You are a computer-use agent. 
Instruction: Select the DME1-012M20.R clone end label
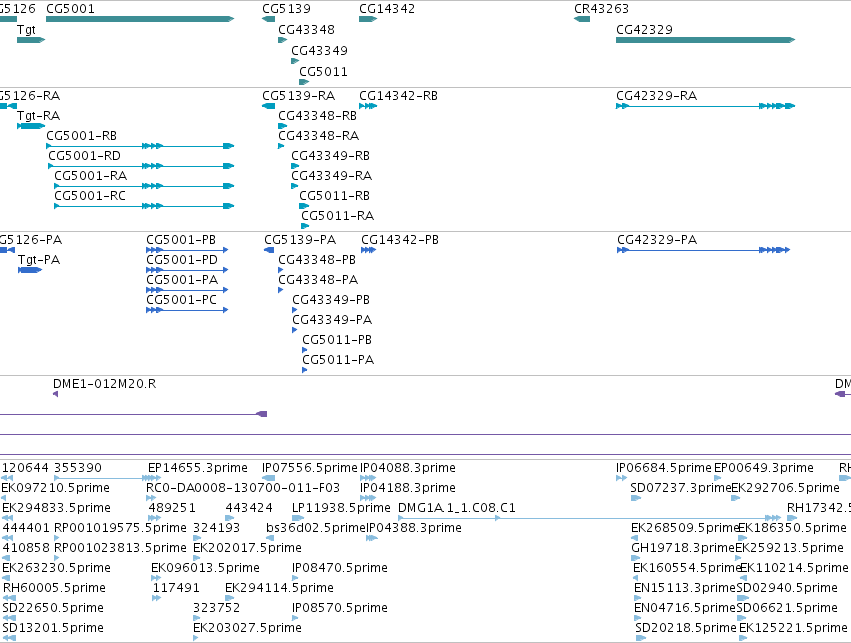[x=105, y=384]
